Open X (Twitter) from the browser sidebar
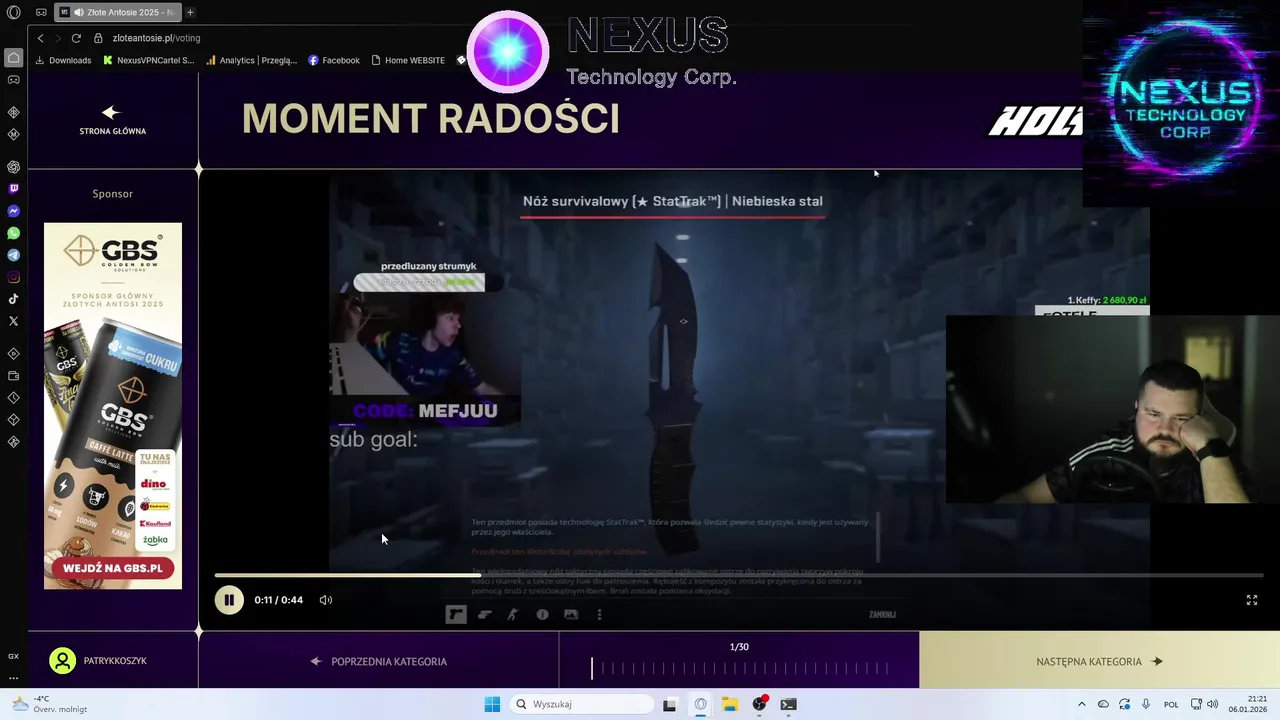Image resolution: width=1280 pixels, height=720 pixels. [13, 321]
